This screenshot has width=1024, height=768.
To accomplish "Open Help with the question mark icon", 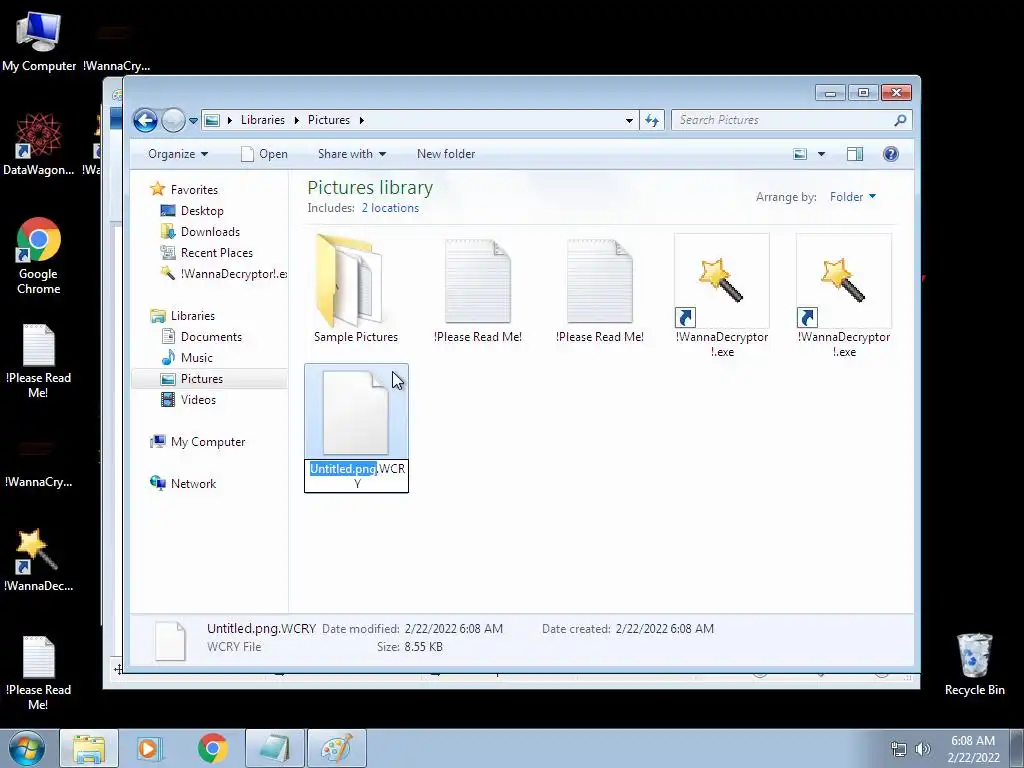I will [x=891, y=154].
